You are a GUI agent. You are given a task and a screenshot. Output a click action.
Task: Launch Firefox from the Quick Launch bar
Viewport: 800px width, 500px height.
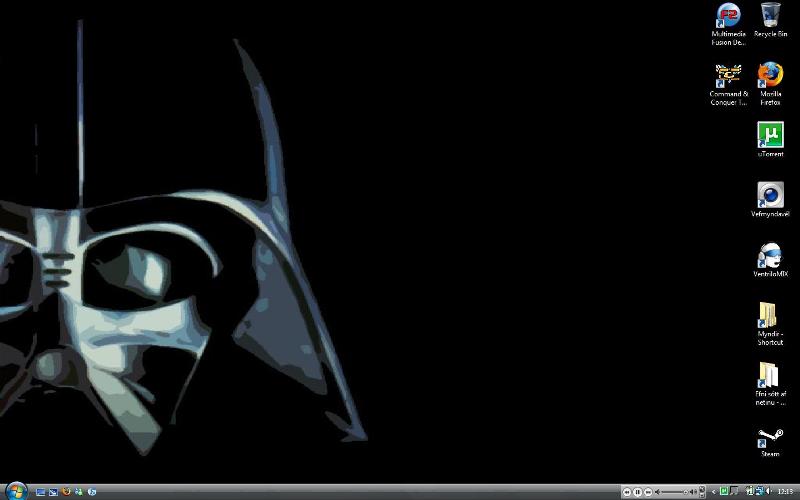pos(66,491)
